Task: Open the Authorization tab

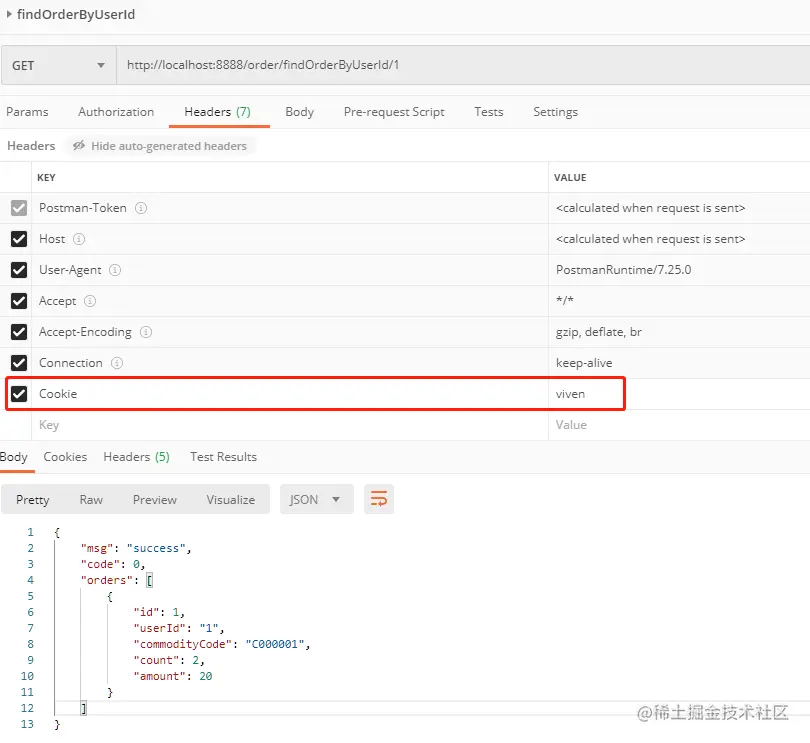Action: tap(116, 112)
